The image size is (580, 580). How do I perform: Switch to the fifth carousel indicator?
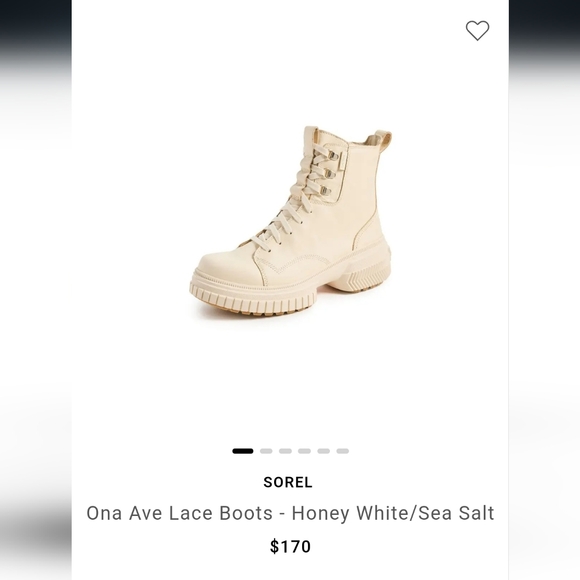pyautogui.click(x=323, y=451)
